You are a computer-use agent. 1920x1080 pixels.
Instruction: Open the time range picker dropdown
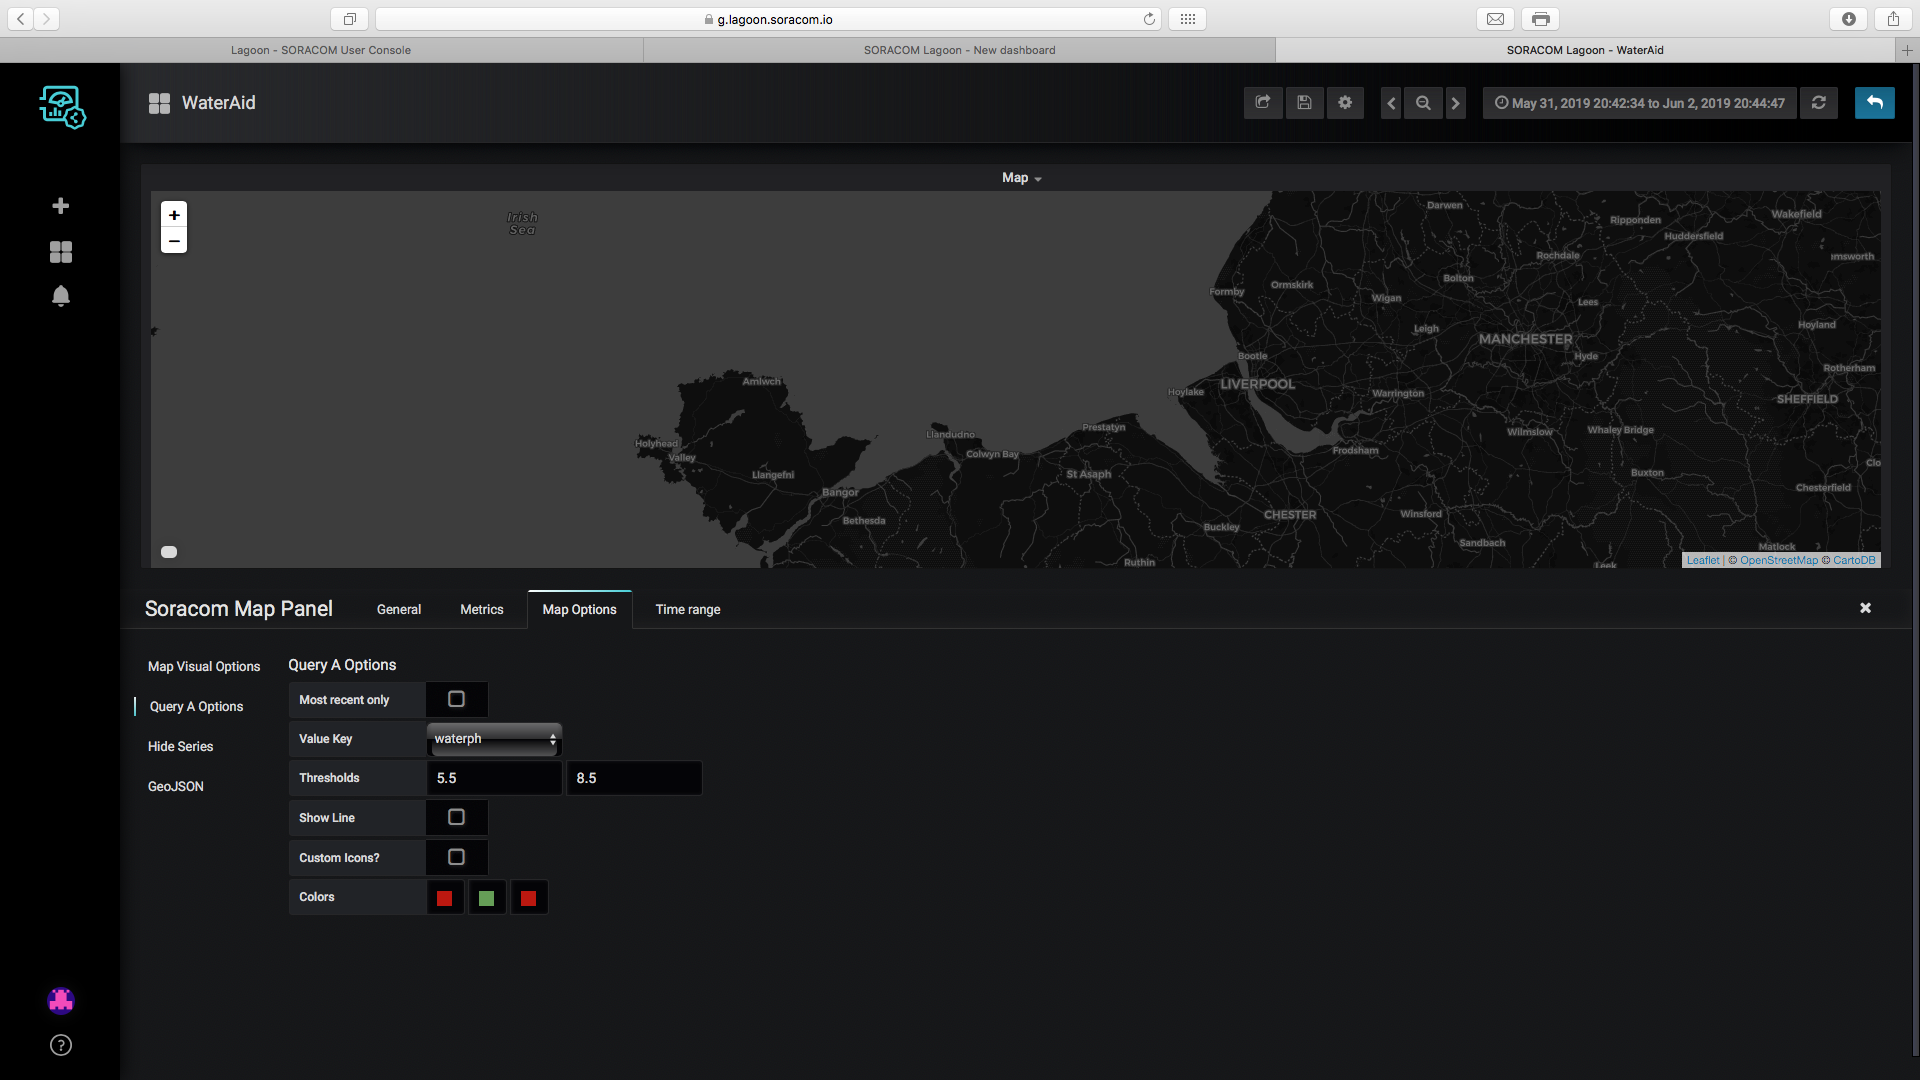click(1639, 103)
